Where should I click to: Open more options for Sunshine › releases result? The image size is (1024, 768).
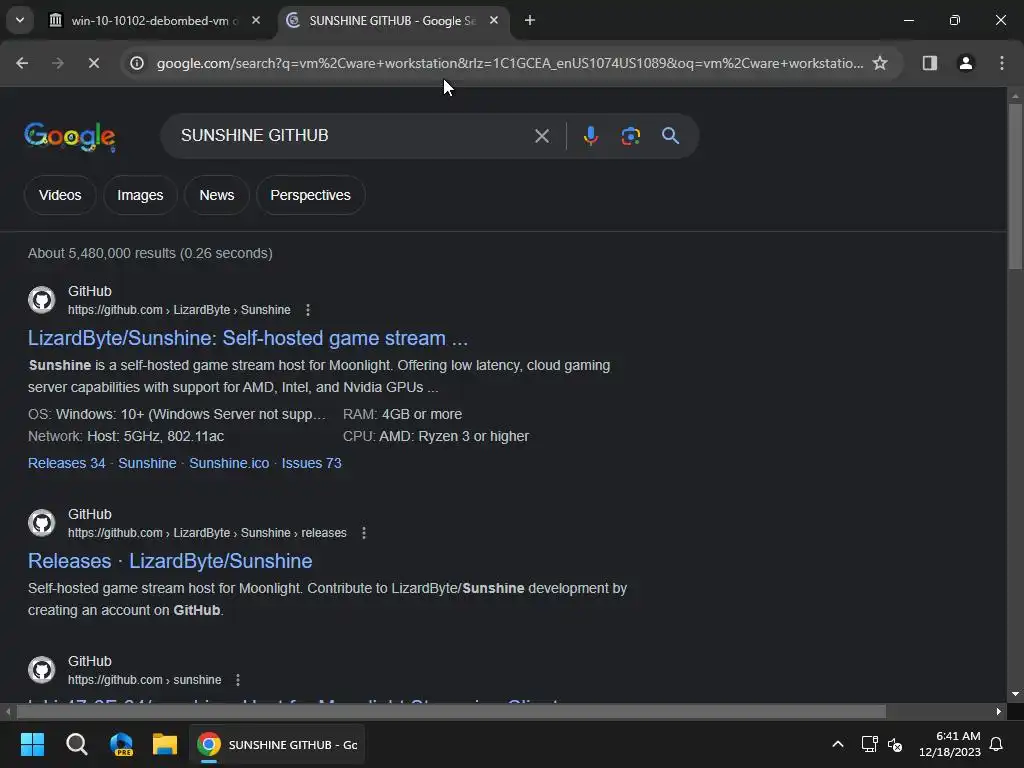pyautogui.click(x=364, y=533)
